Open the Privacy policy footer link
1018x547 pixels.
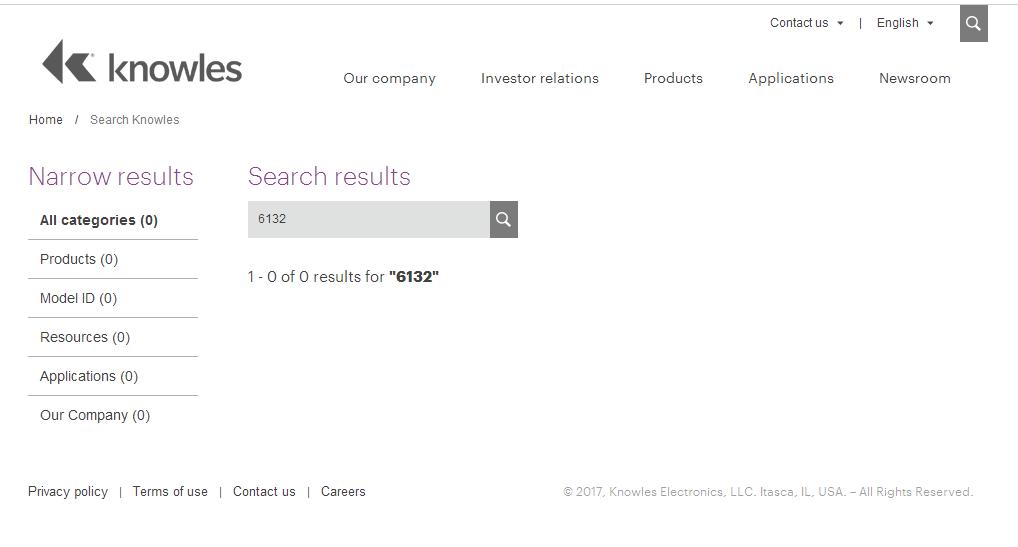click(68, 492)
